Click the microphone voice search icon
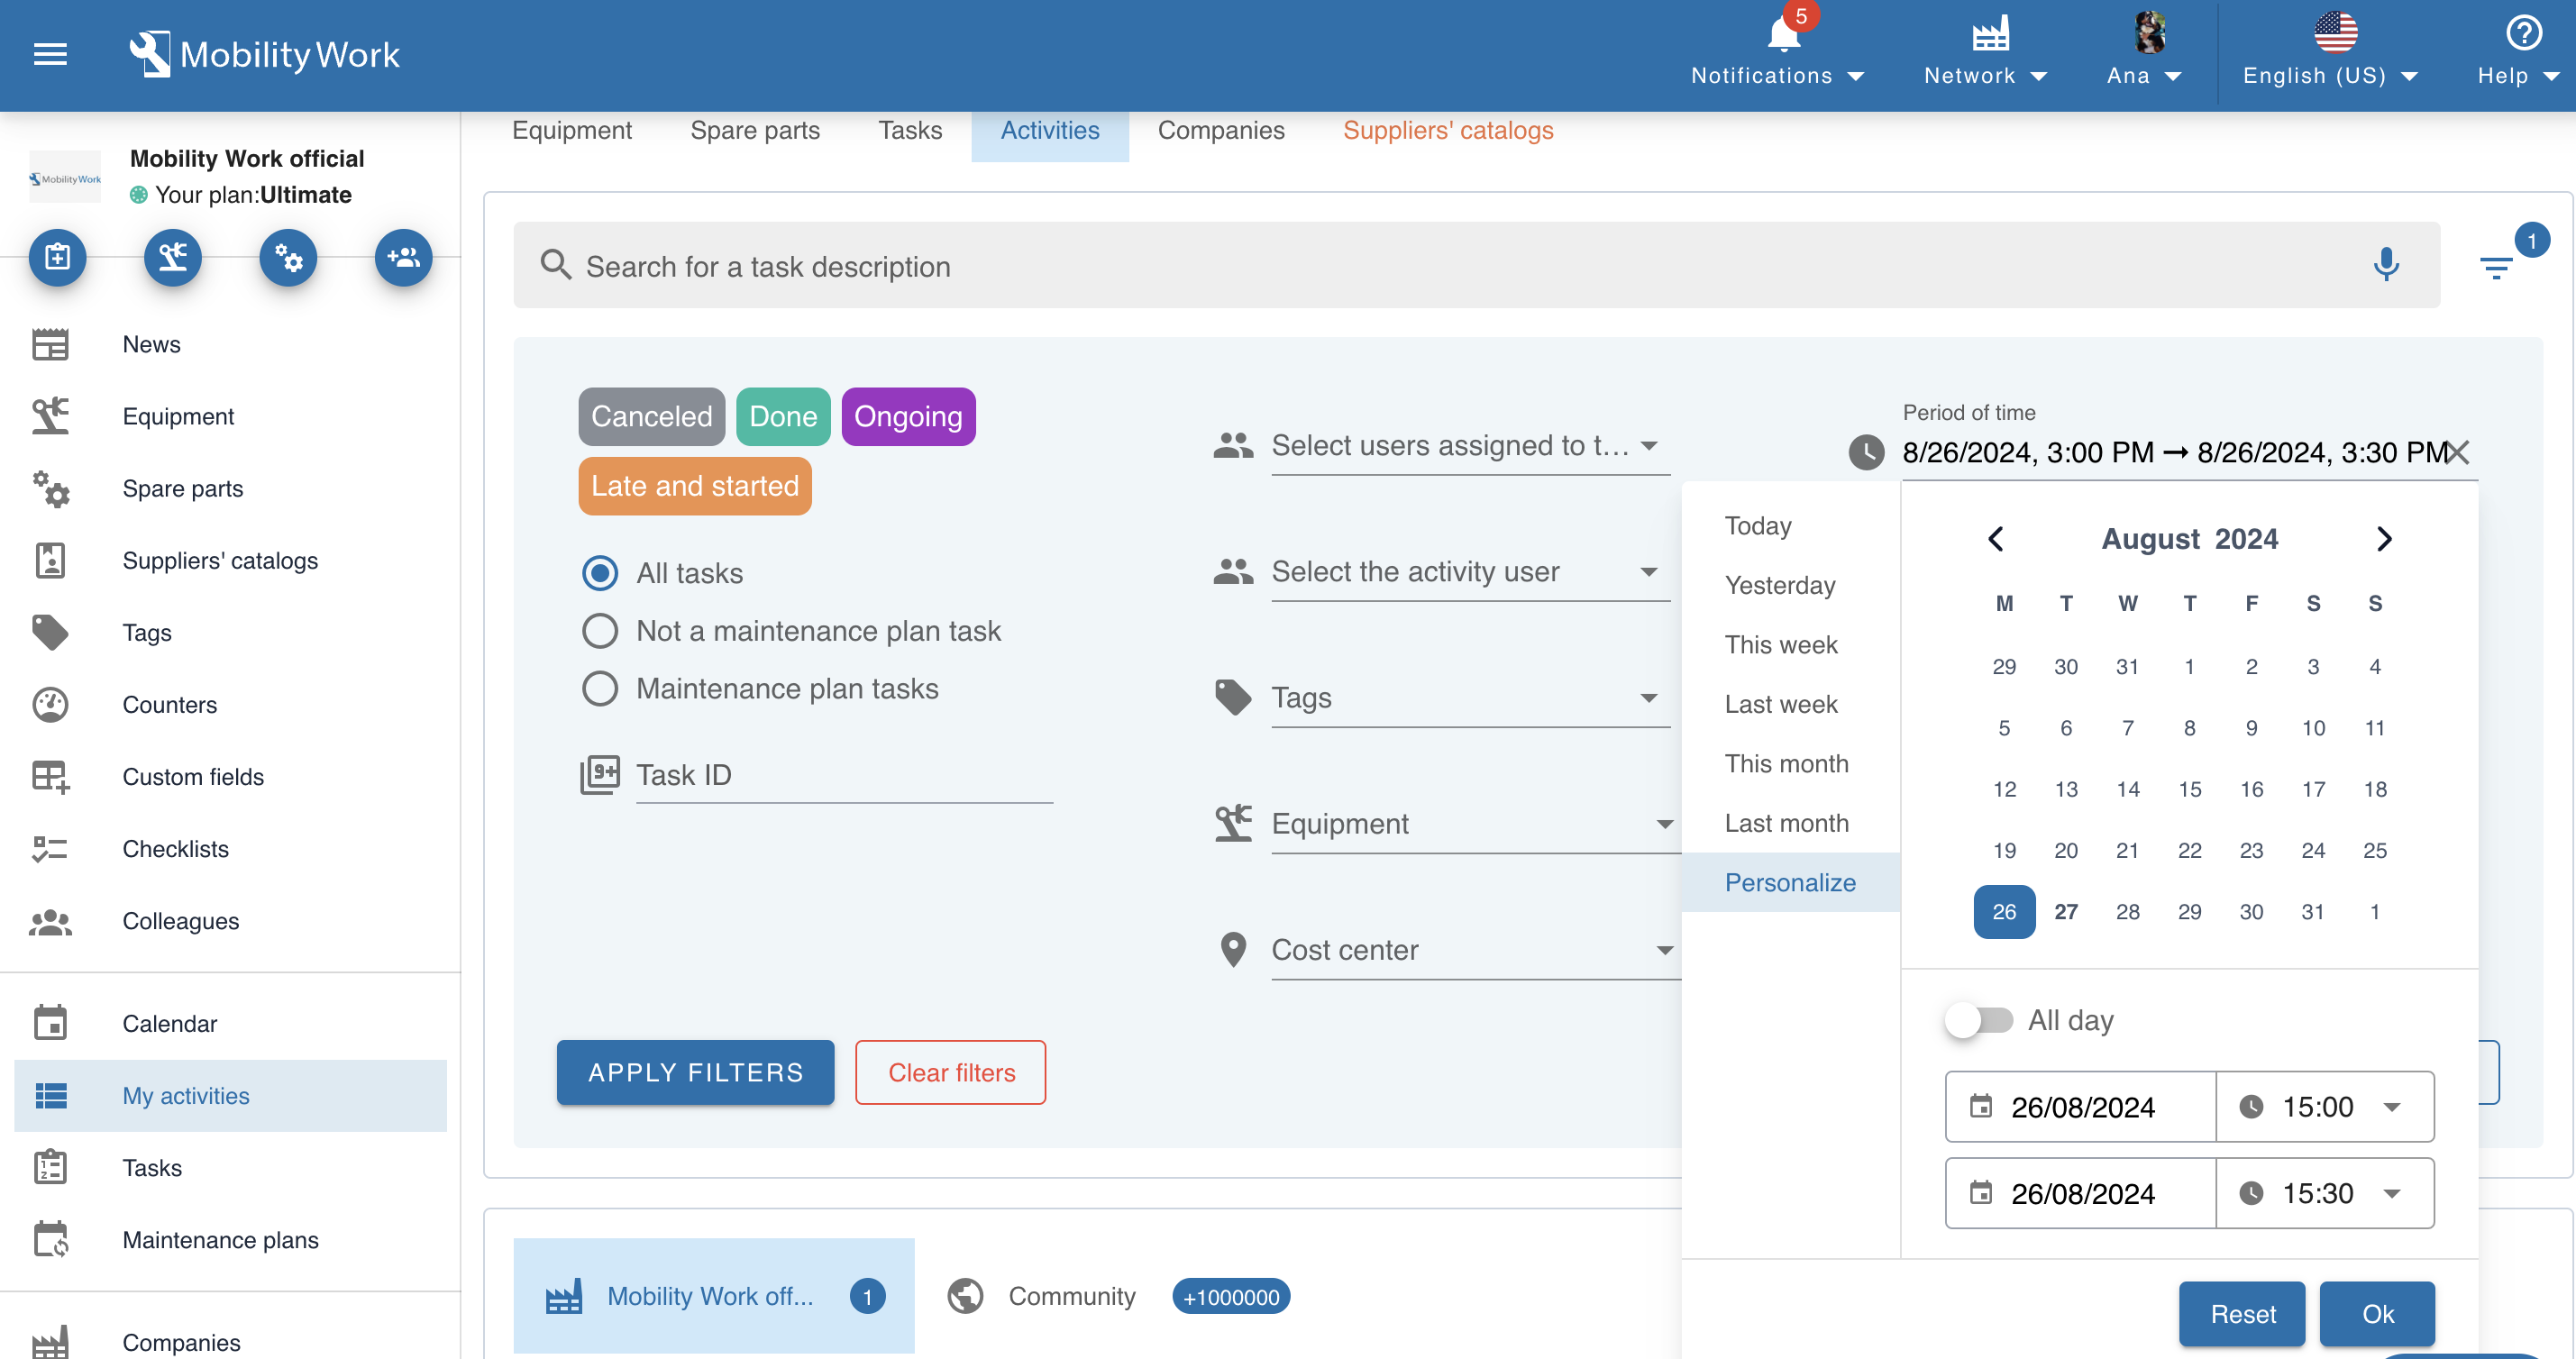Screen dimensions: 2576x1359 click(2386, 265)
